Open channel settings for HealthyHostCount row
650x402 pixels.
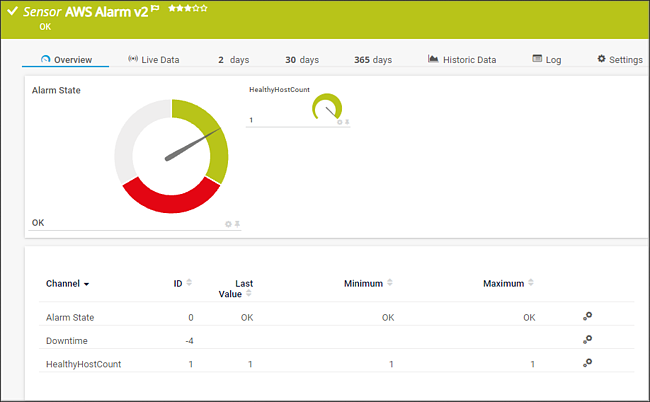click(x=587, y=363)
